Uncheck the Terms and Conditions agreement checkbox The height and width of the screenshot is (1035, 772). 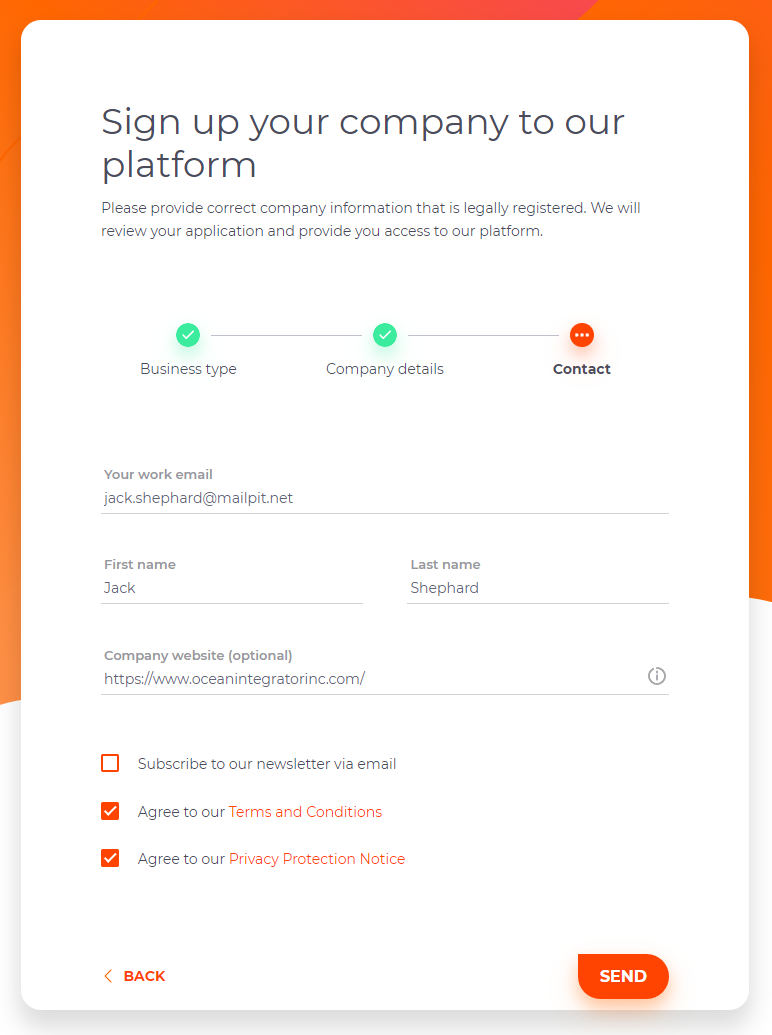tap(110, 811)
